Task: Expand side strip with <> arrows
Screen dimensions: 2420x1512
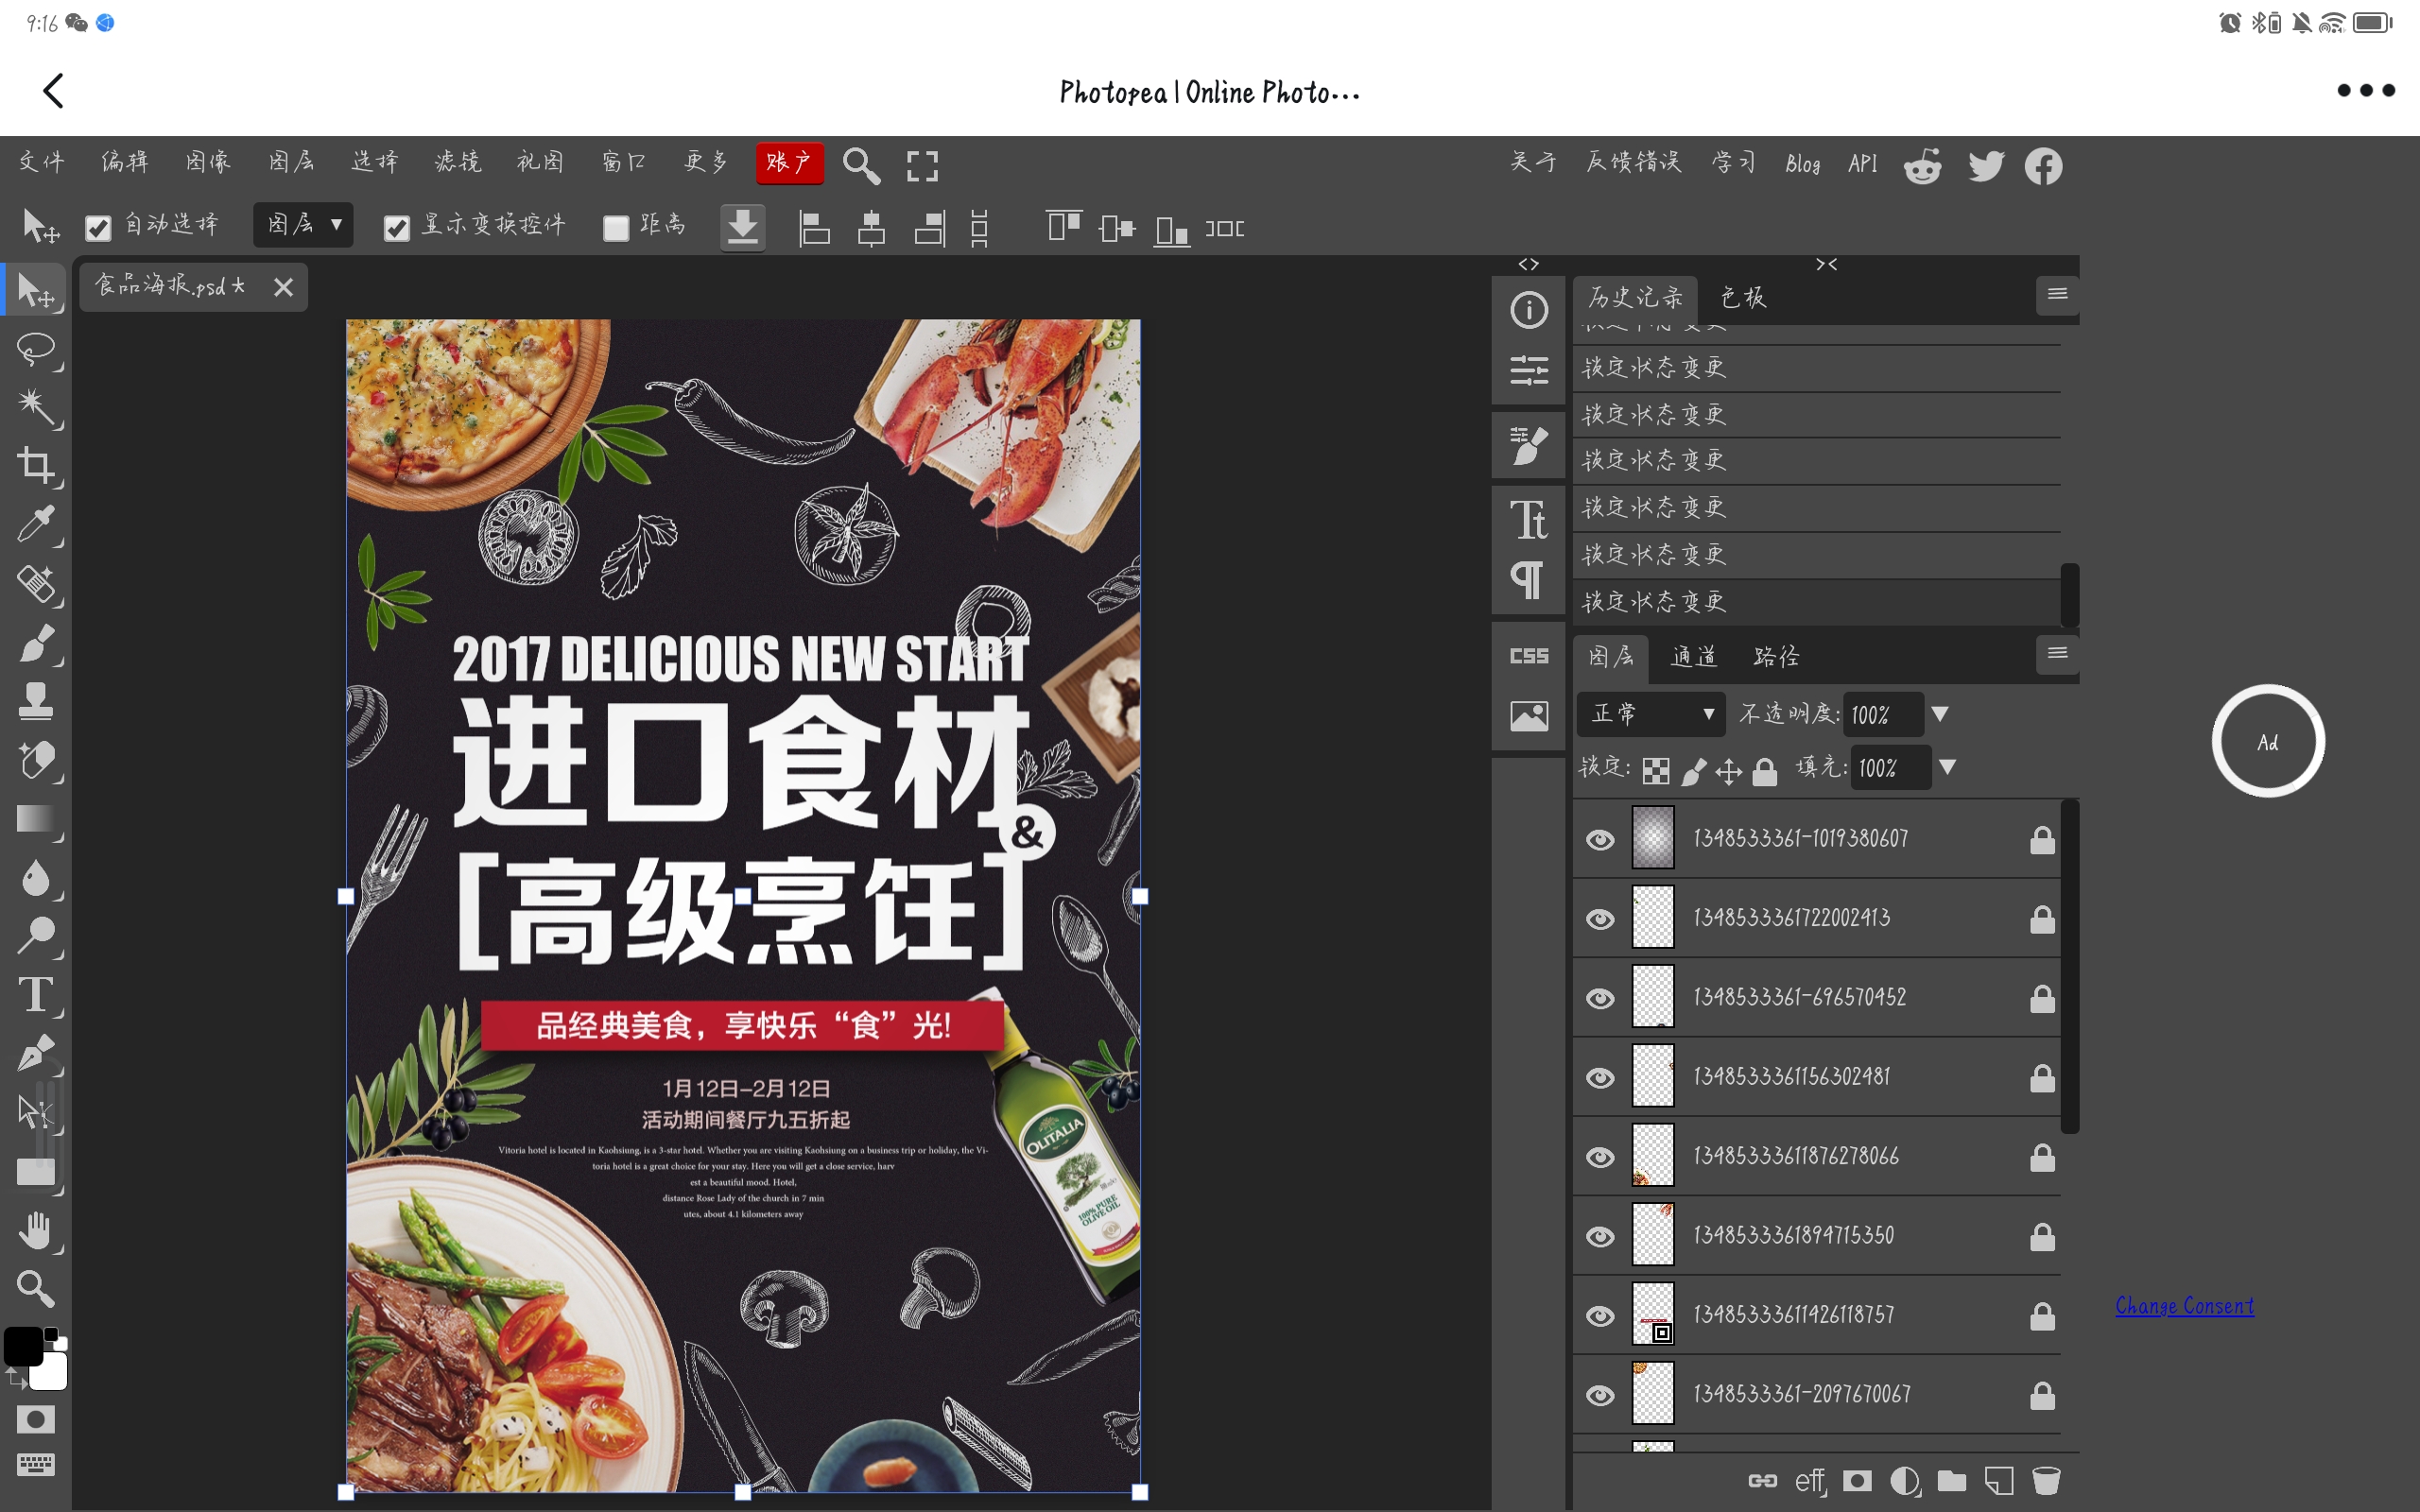Action: click(1528, 264)
